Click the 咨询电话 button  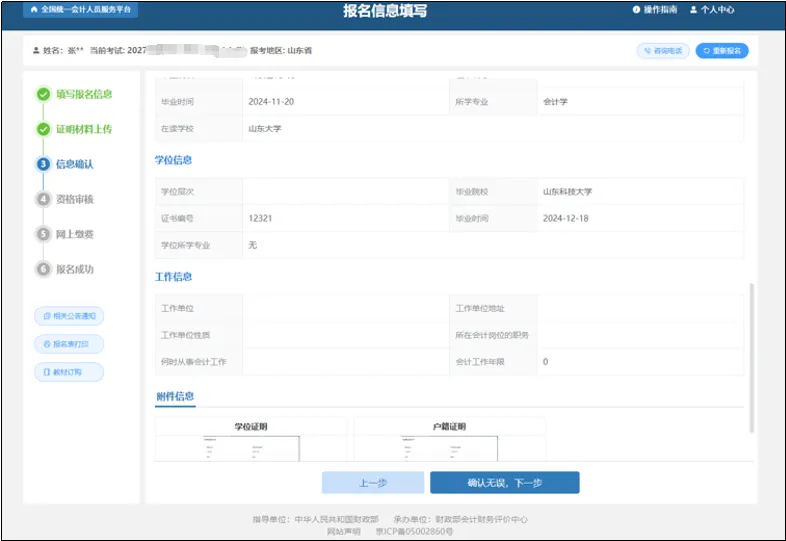[x=663, y=51]
